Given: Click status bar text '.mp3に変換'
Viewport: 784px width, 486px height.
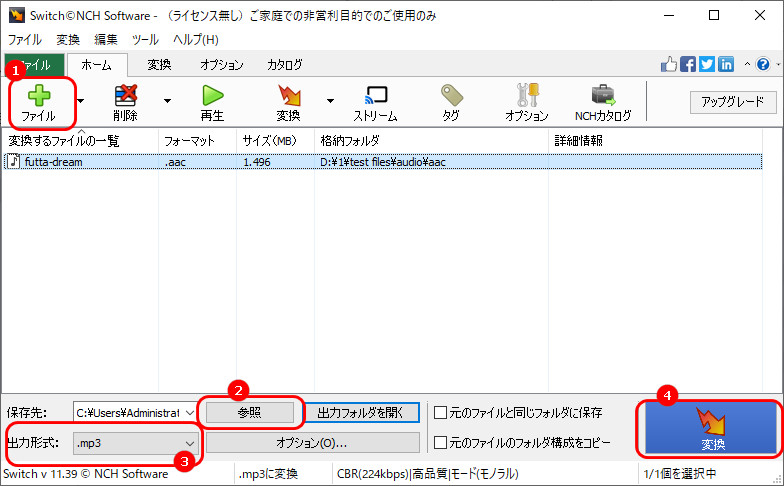Looking at the screenshot, I should (x=268, y=474).
